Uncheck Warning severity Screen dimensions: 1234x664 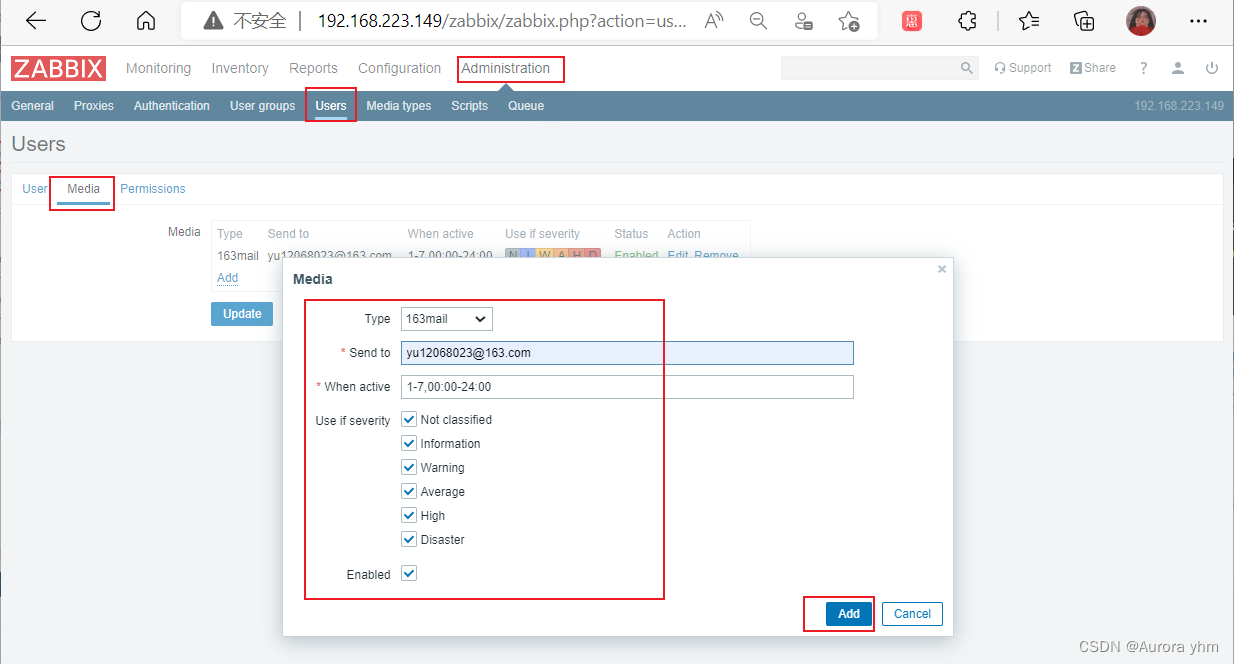pyautogui.click(x=409, y=467)
